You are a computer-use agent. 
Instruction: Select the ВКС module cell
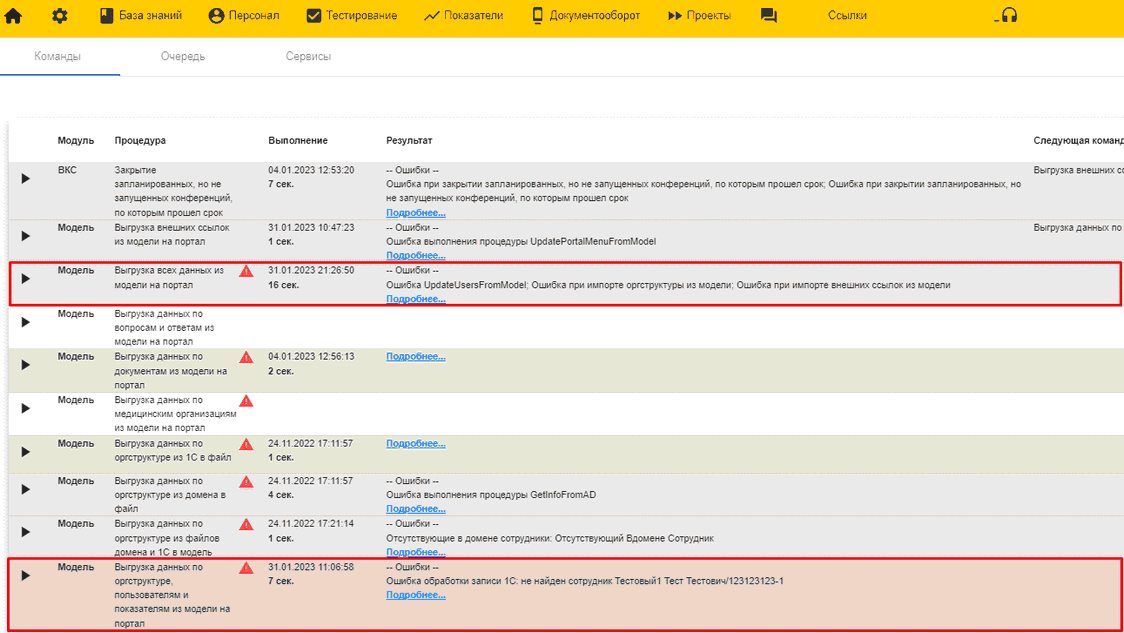[x=67, y=170]
